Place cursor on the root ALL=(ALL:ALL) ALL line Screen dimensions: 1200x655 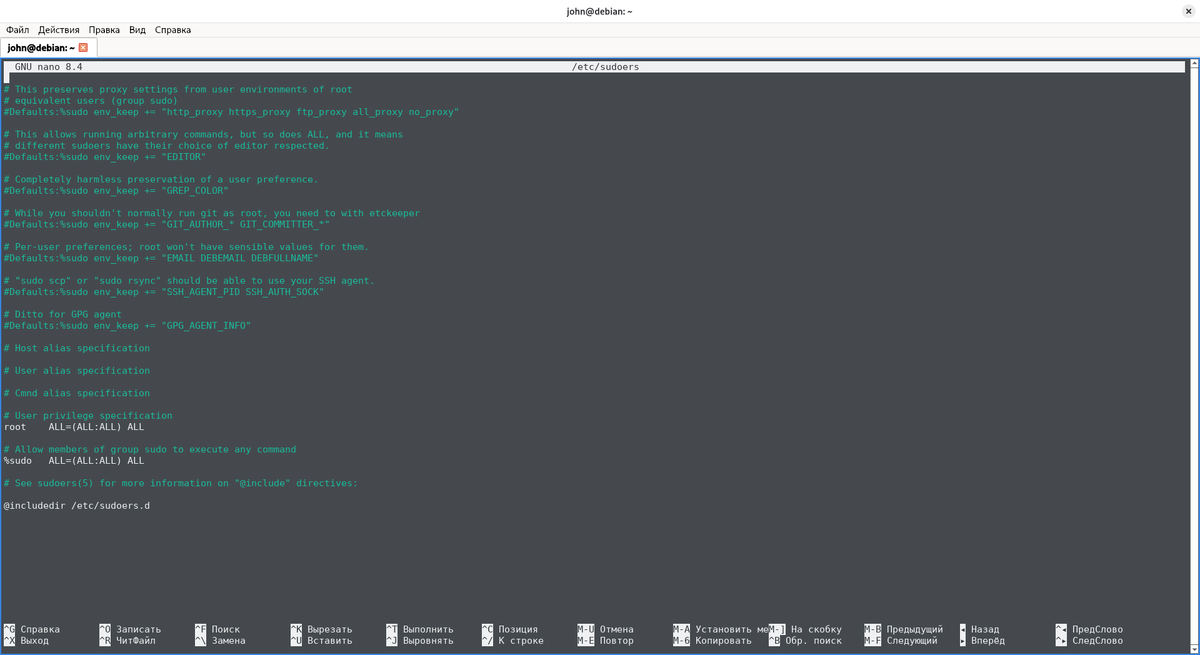[x=74, y=427]
